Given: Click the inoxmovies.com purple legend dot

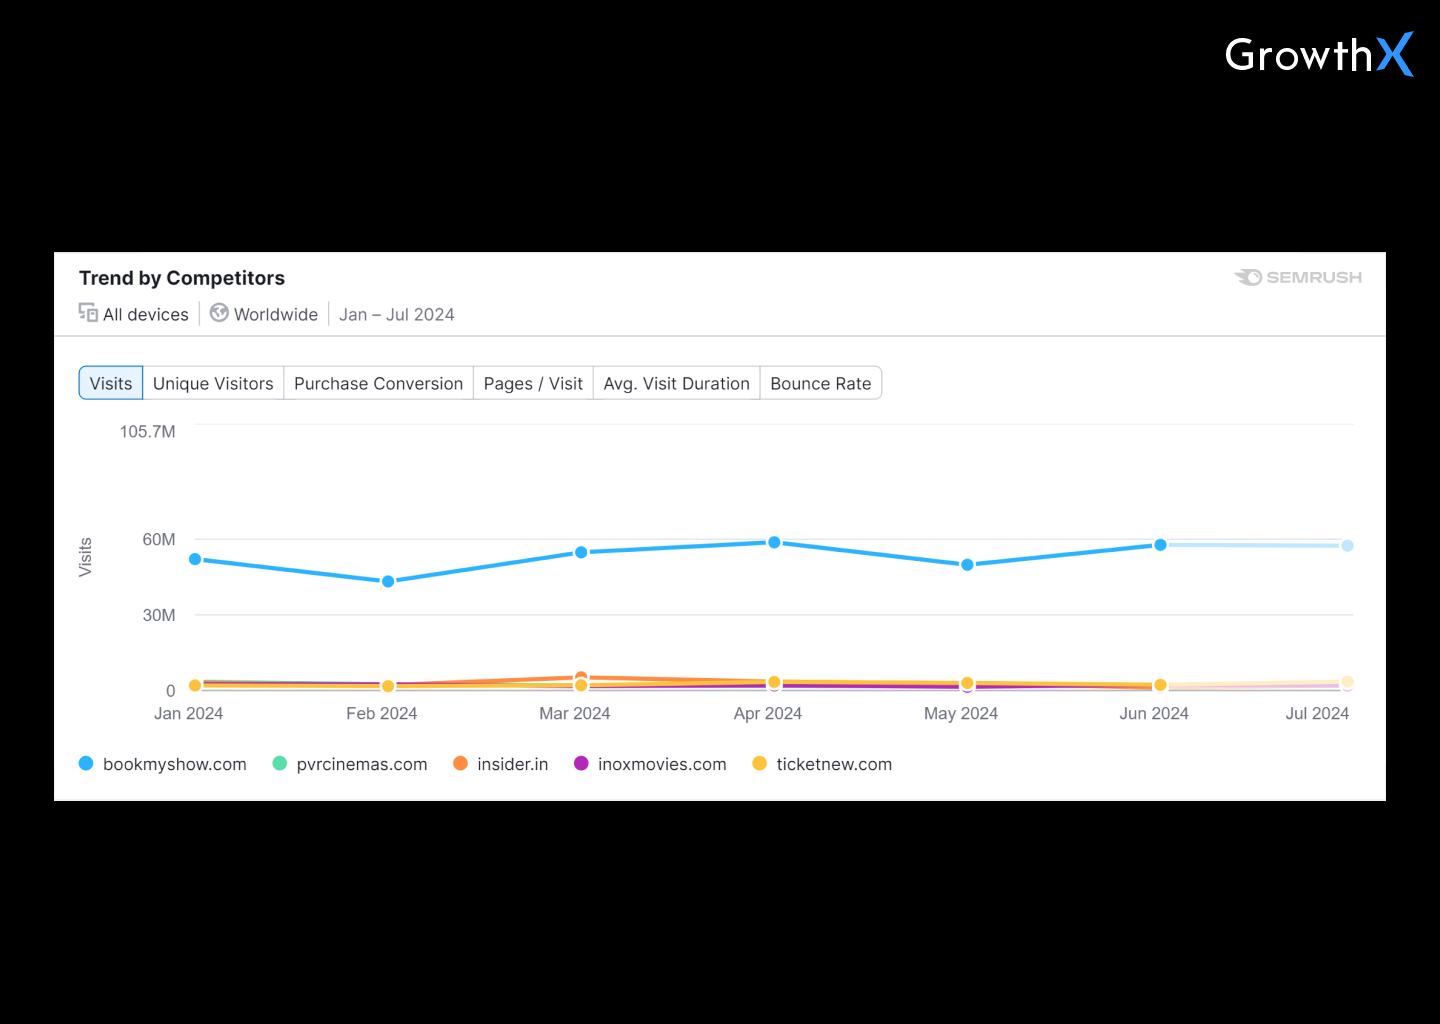Looking at the screenshot, I should pos(581,764).
